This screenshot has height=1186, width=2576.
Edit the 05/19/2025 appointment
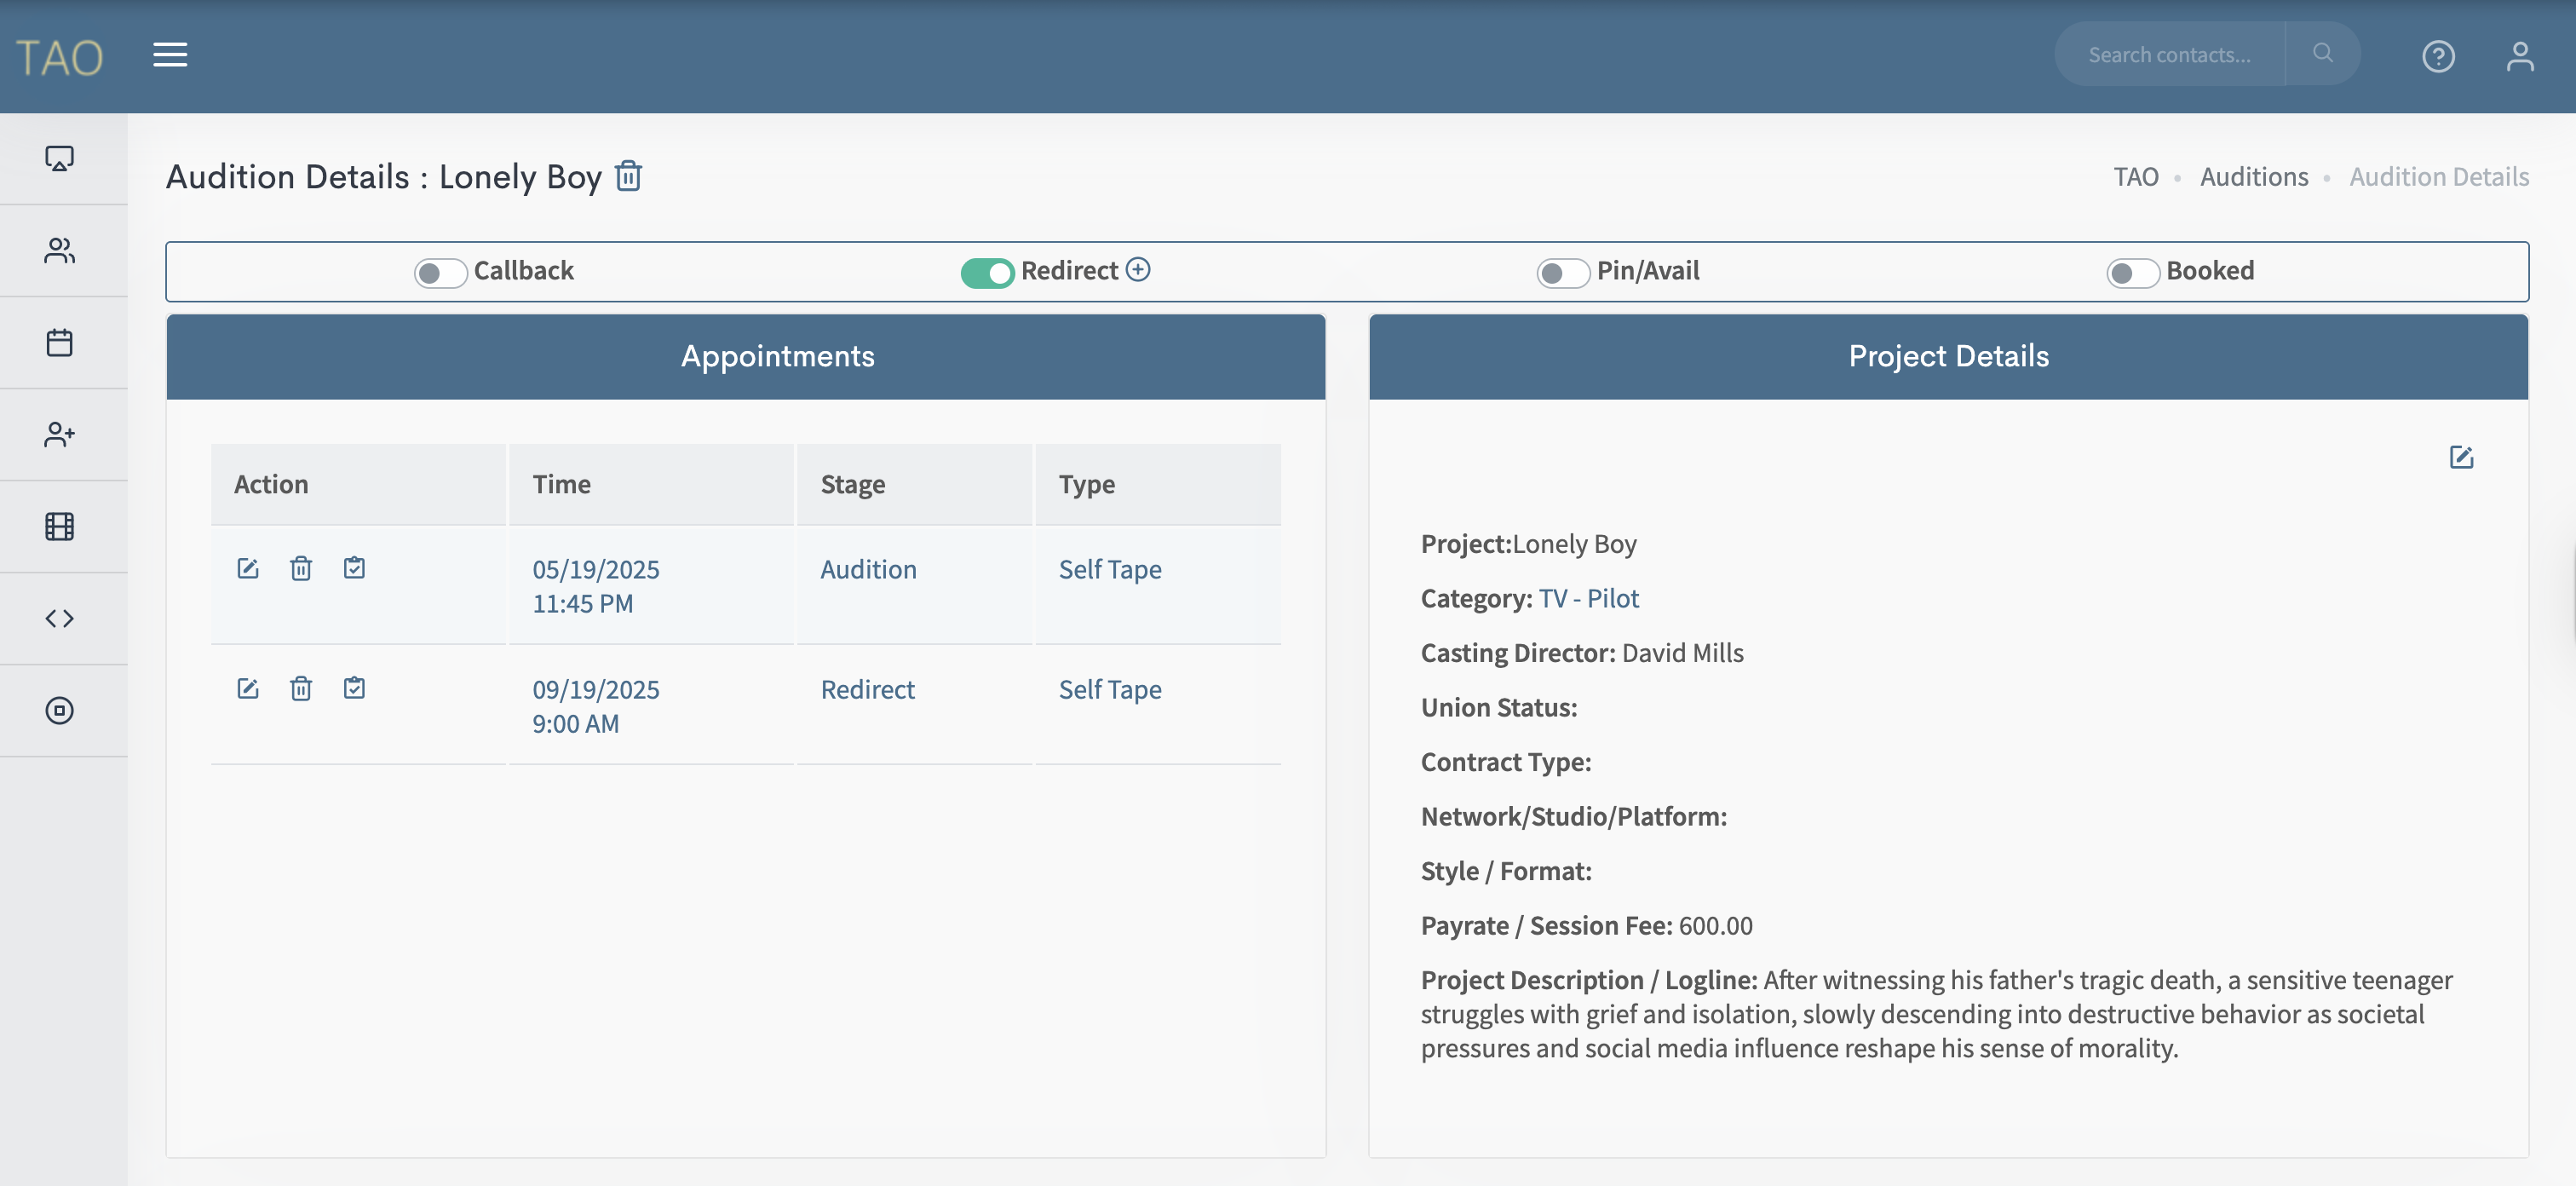click(248, 569)
